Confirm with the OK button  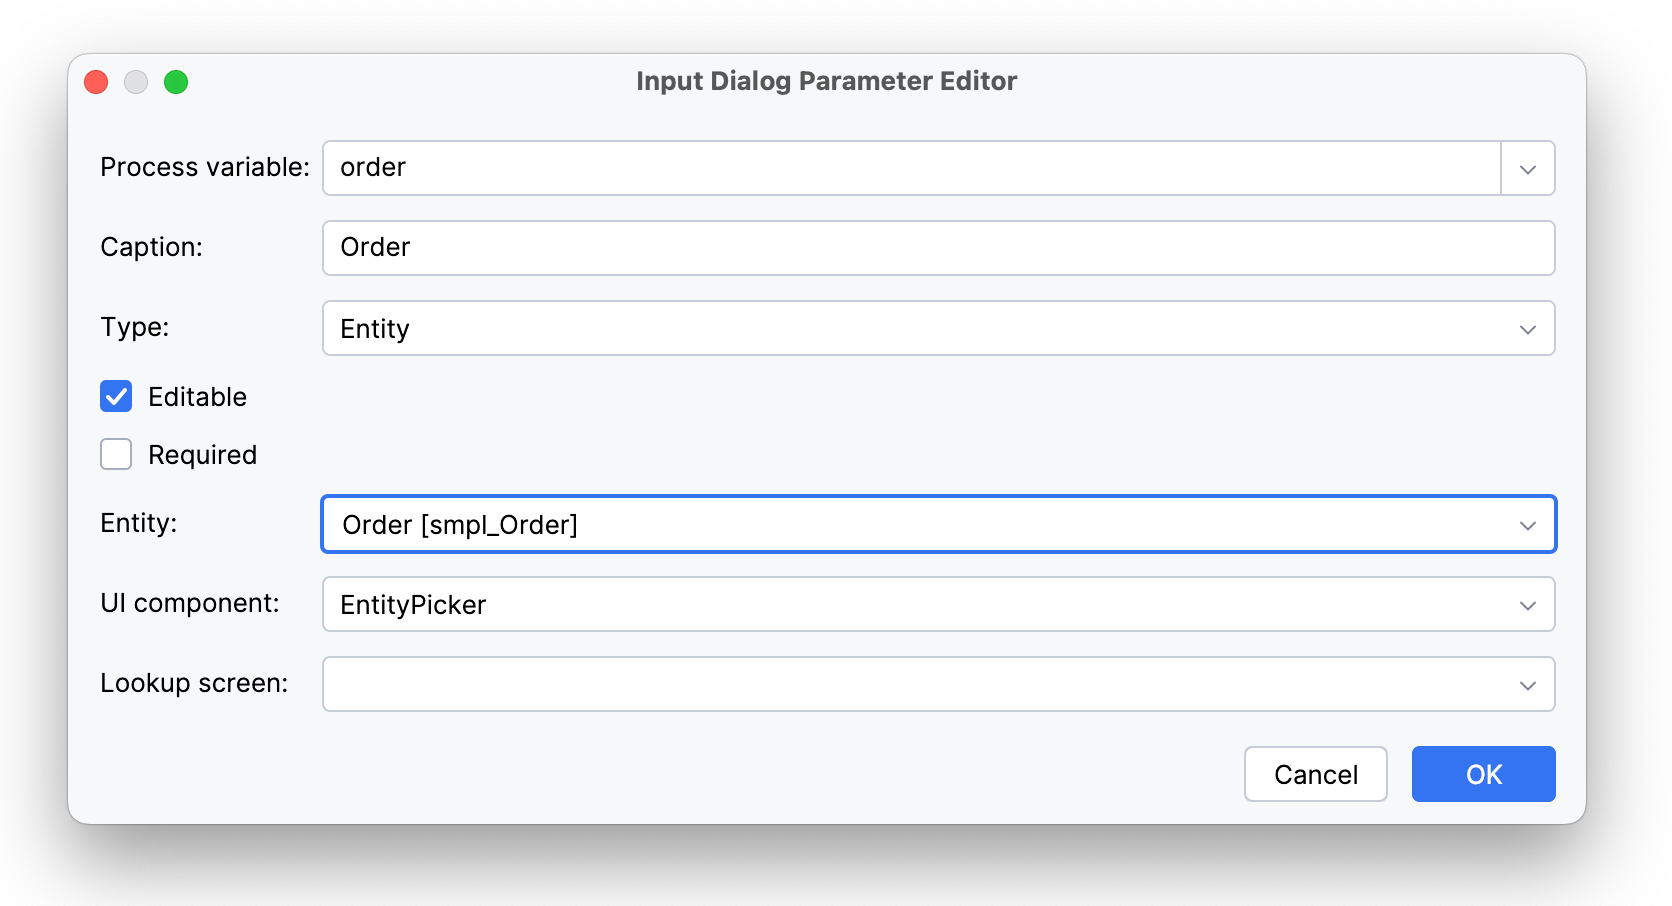(1482, 774)
